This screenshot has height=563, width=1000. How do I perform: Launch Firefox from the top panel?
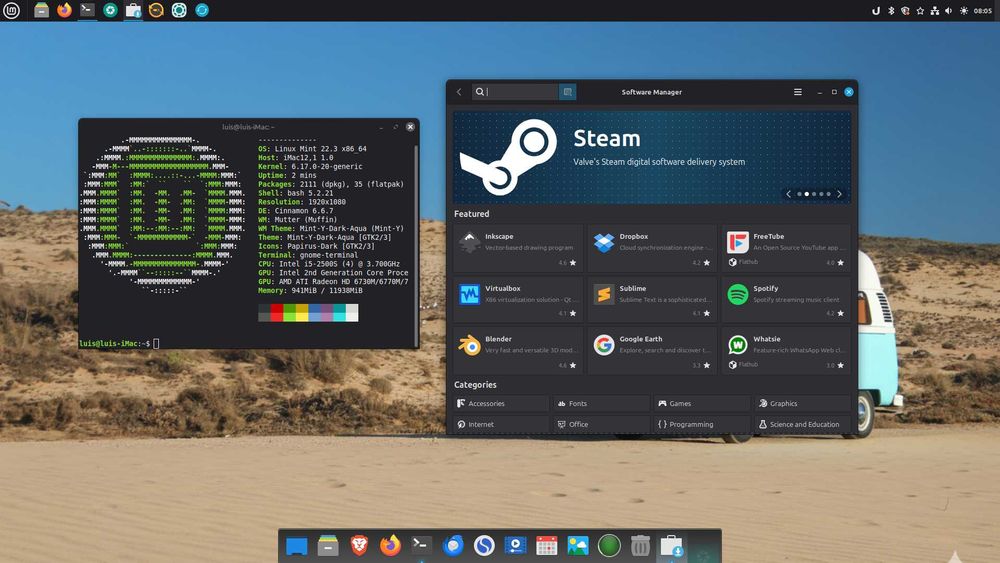click(x=64, y=10)
